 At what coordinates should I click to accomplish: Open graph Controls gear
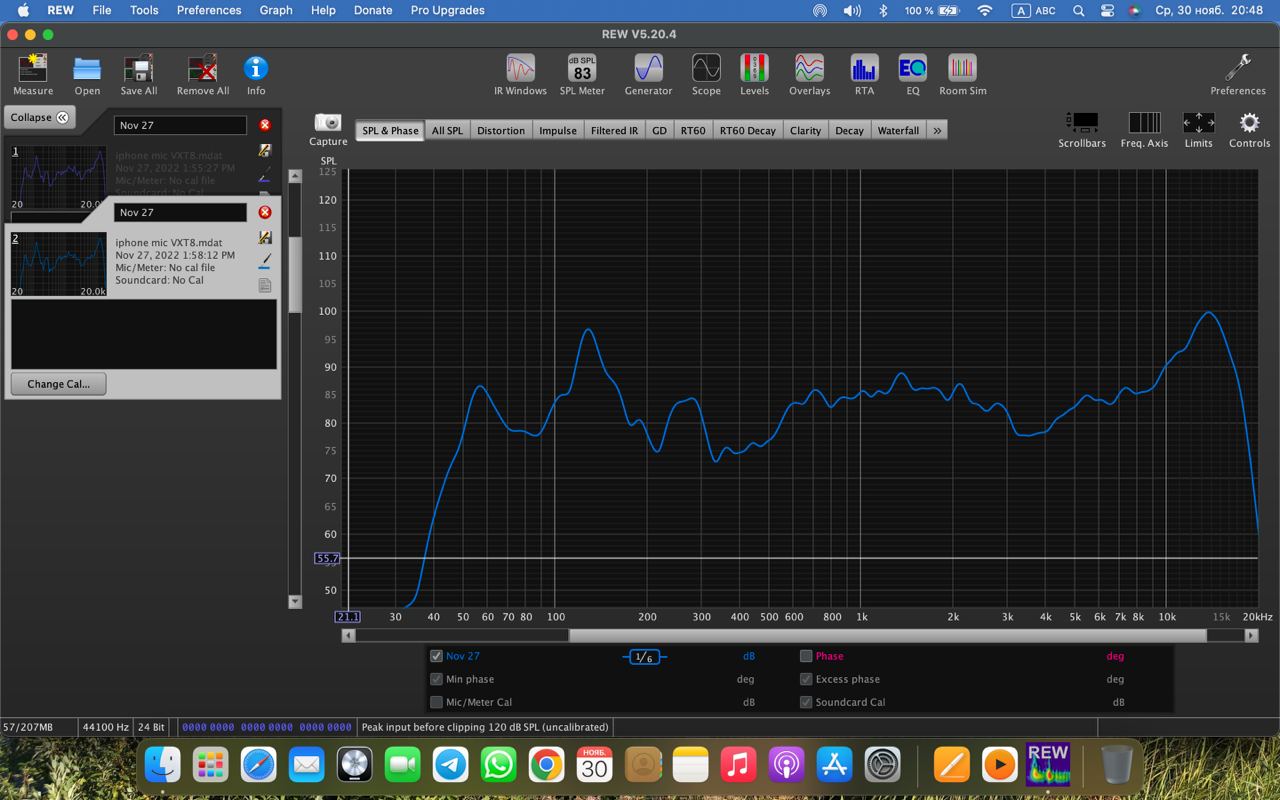point(1249,122)
